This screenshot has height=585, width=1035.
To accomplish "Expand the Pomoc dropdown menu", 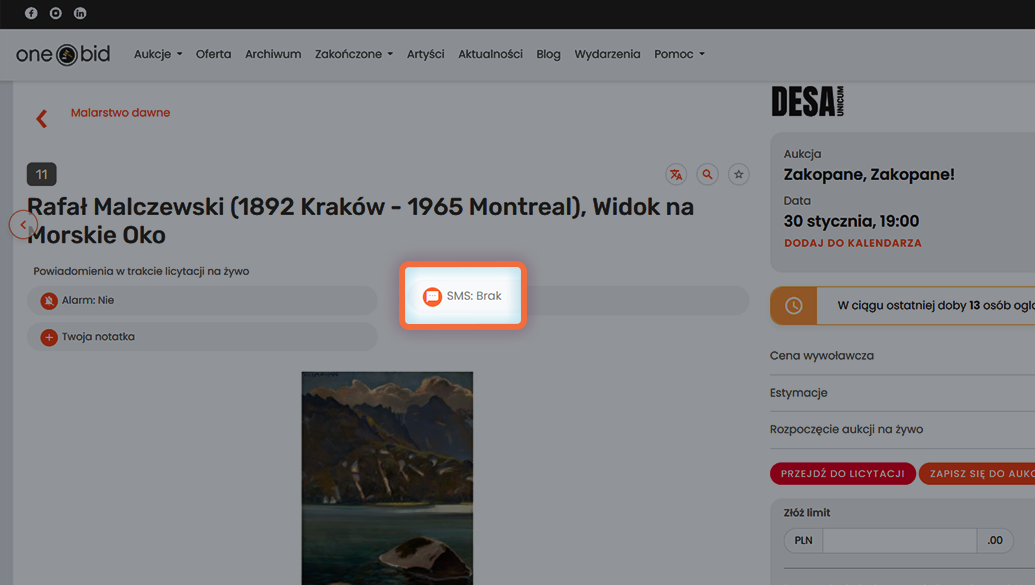I will 679,54.
